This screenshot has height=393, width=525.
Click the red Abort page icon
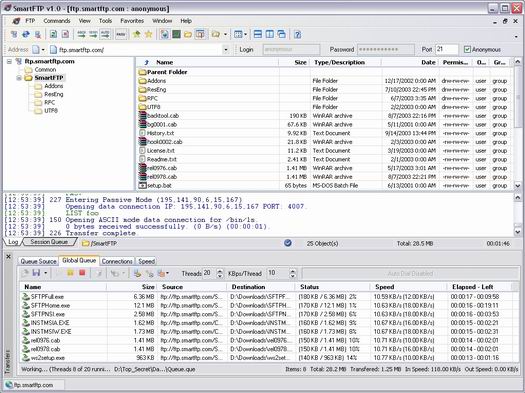pos(66,34)
